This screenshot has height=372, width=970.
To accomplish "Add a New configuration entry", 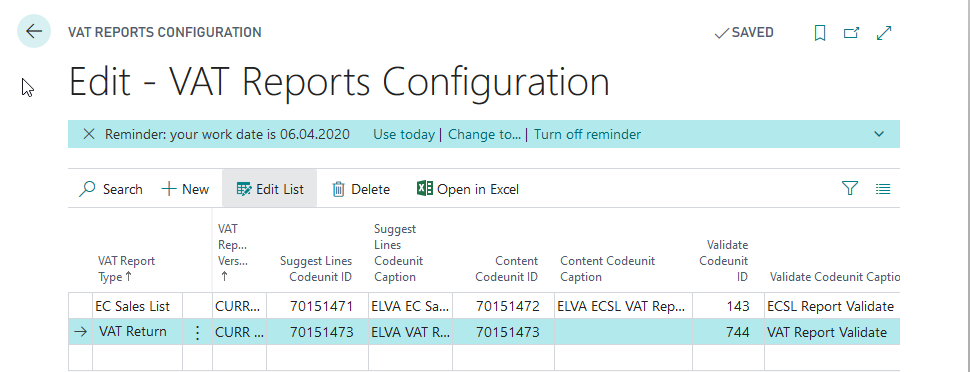I will (185, 189).
